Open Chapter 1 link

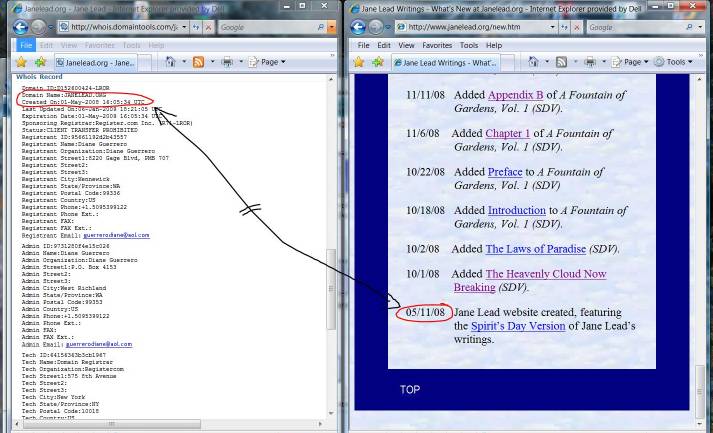pos(507,134)
